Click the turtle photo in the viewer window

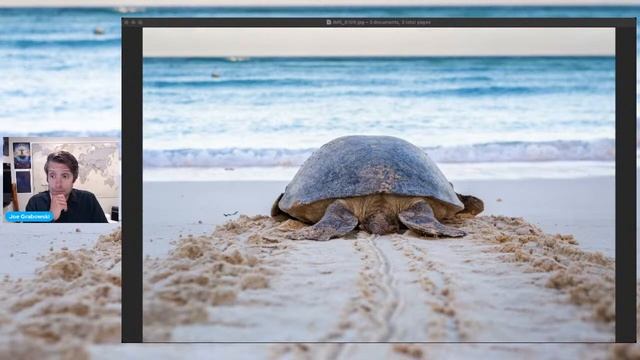(x=379, y=184)
